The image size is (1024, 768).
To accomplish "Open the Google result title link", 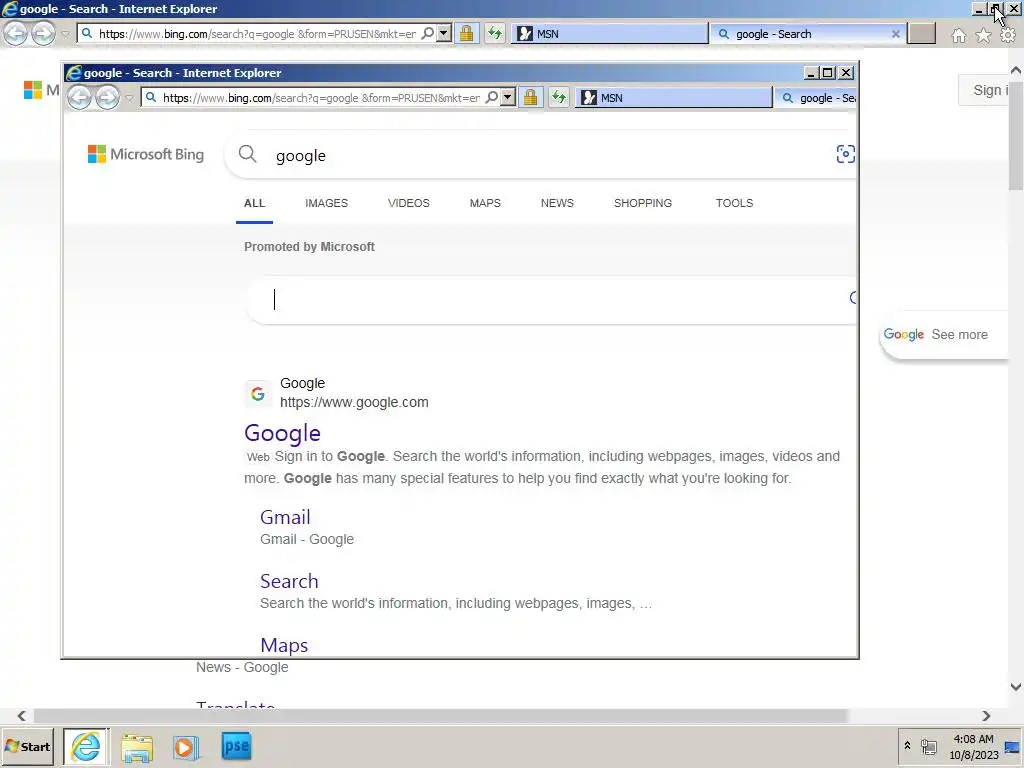I will tap(282, 433).
